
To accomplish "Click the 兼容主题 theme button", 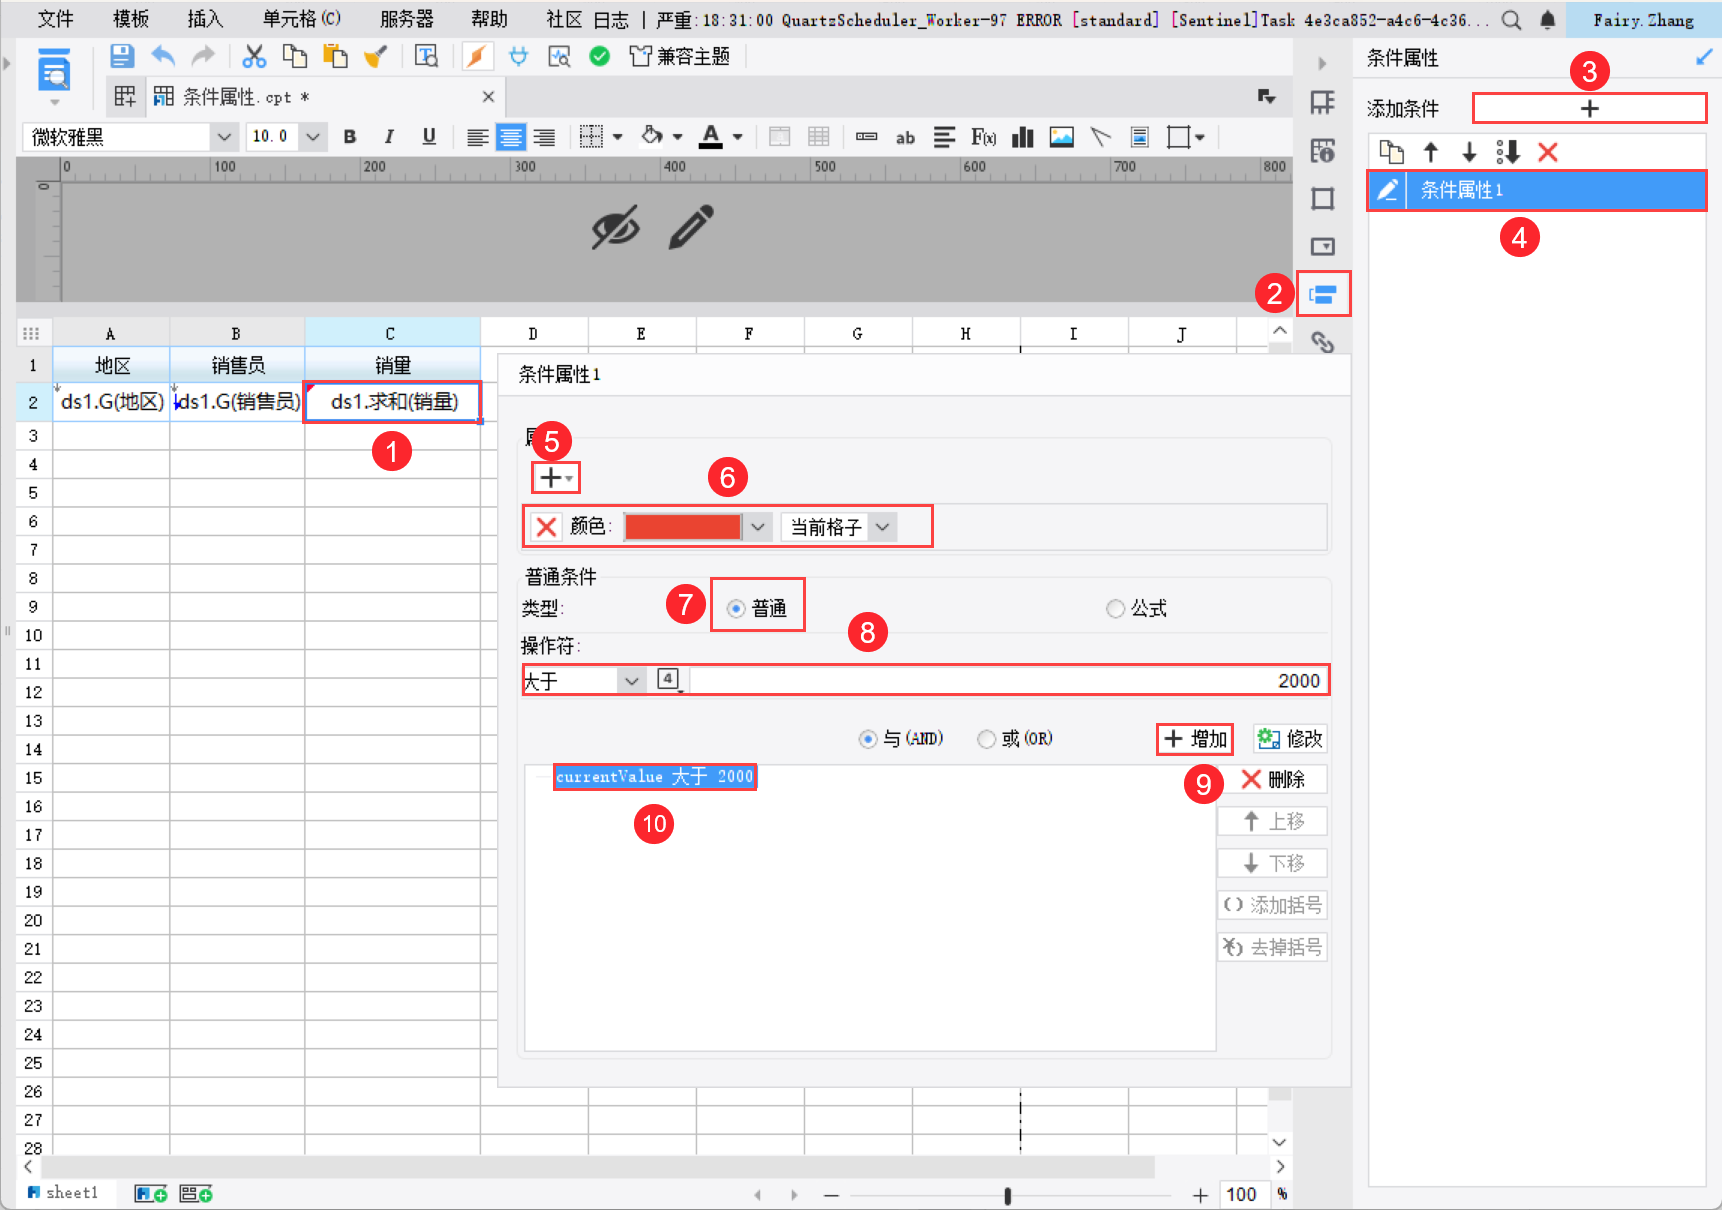I will 680,56.
